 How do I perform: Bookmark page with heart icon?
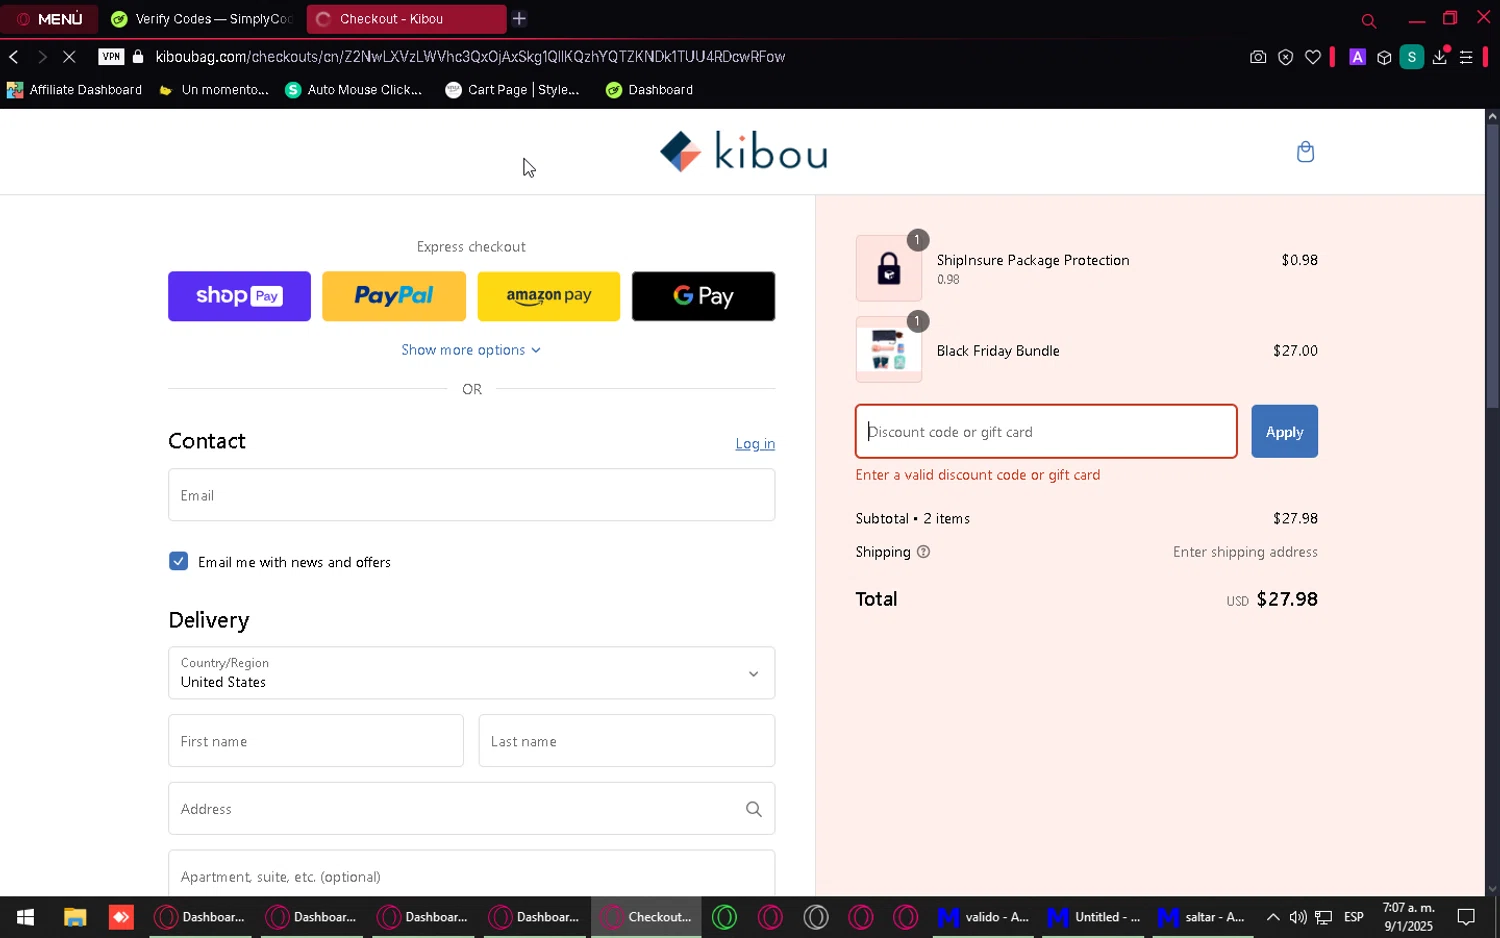point(1313,57)
